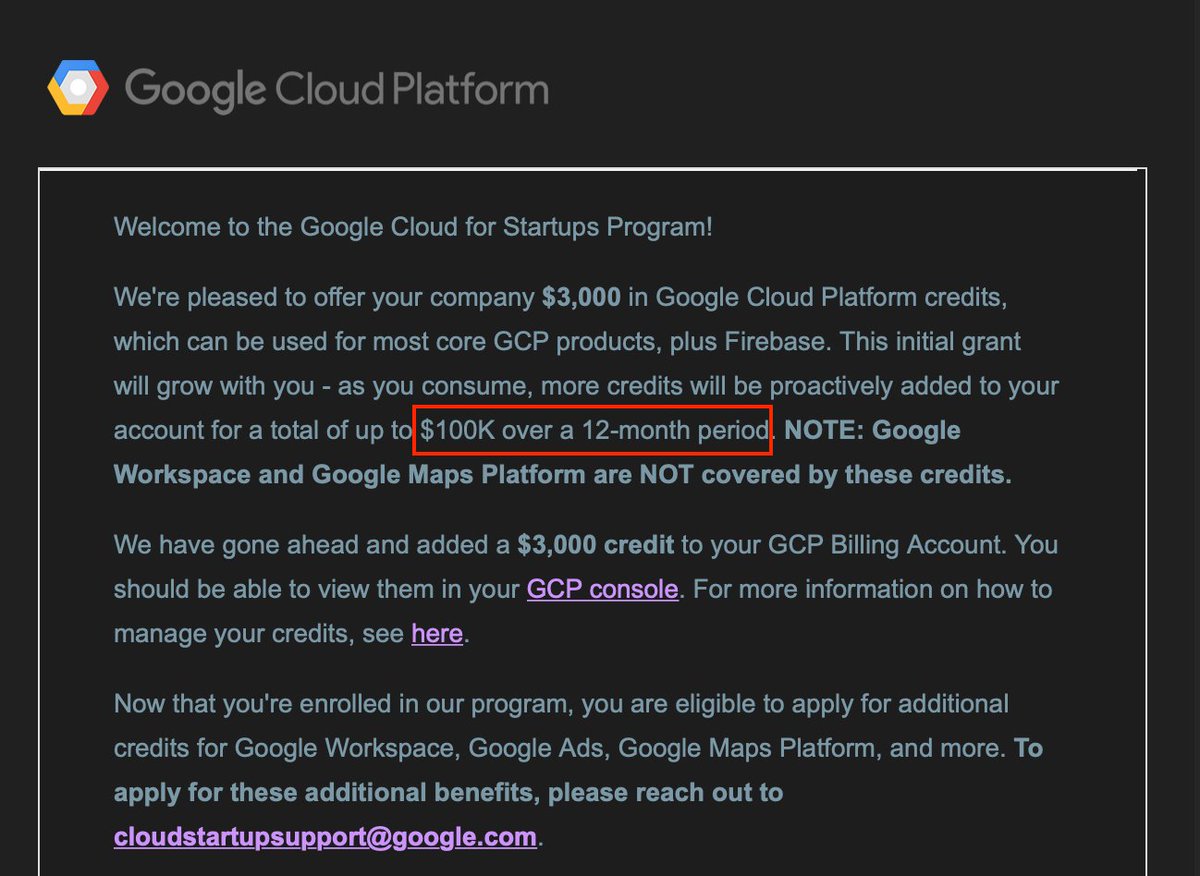Click 'which can be used for most core GCP products' line

pos(567,342)
